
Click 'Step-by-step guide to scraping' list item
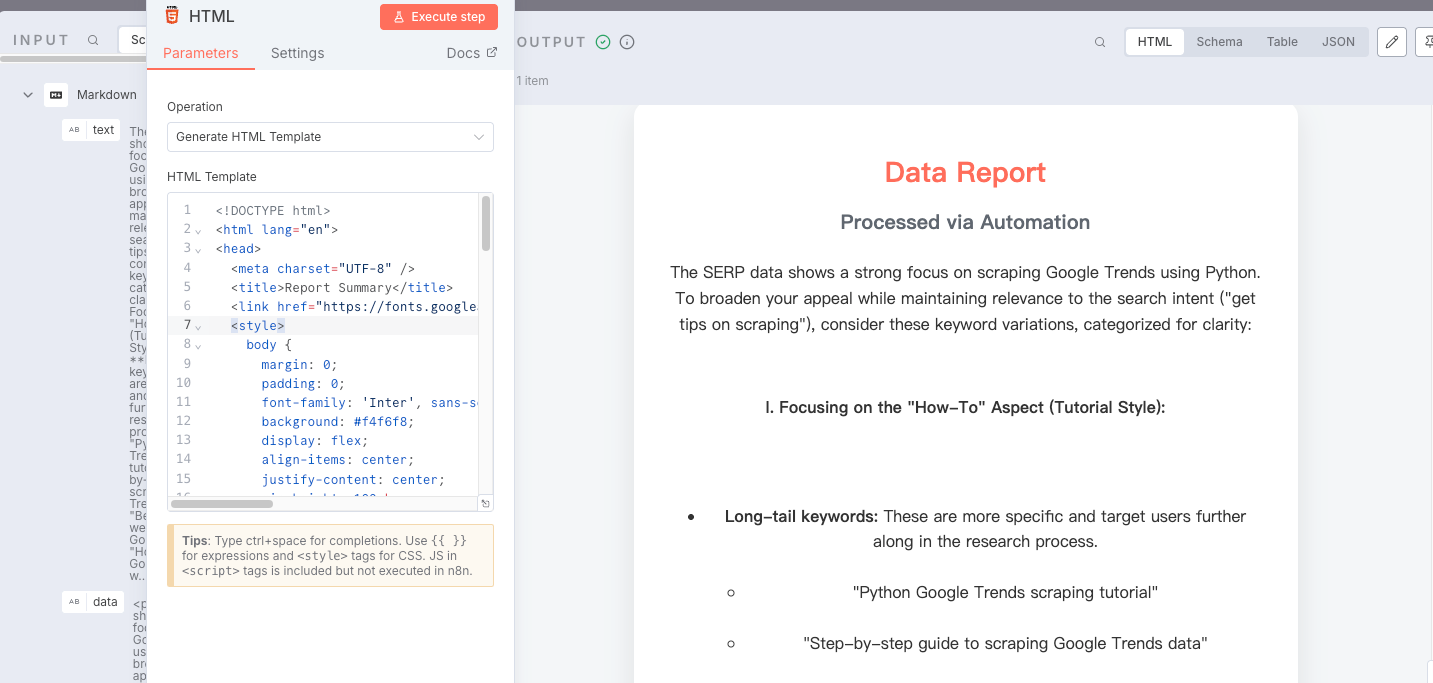[x=1005, y=643]
